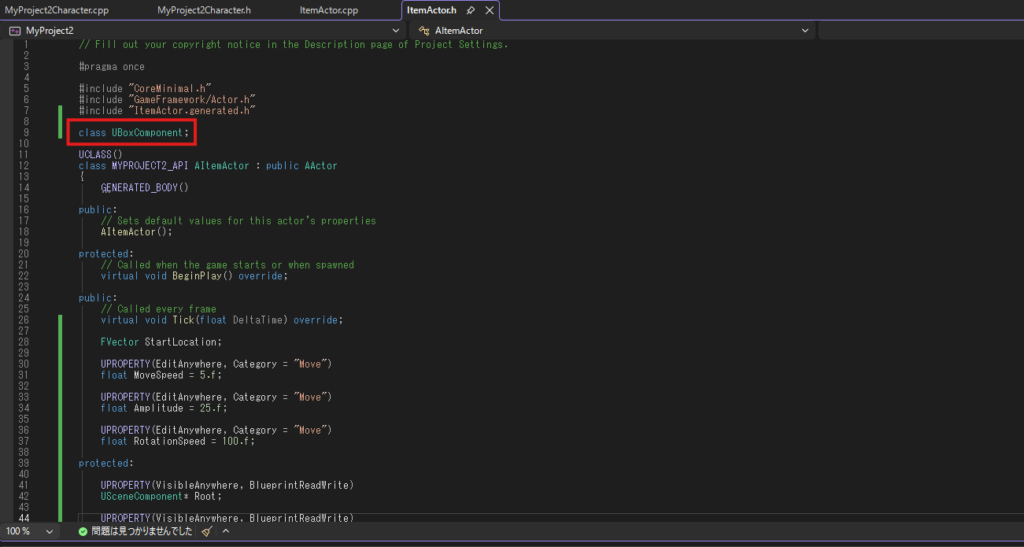The width and height of the screenshot is (1024, 547).
Task: Expand the caret arrow next to the broom
Action: 225,532
